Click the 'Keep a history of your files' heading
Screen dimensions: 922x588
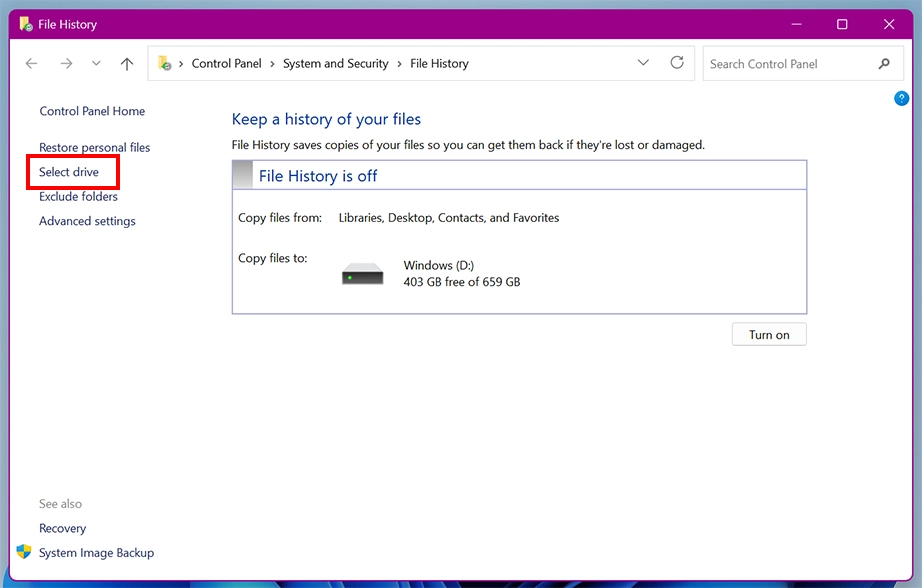pyautogui.click(x=326, y=119)
